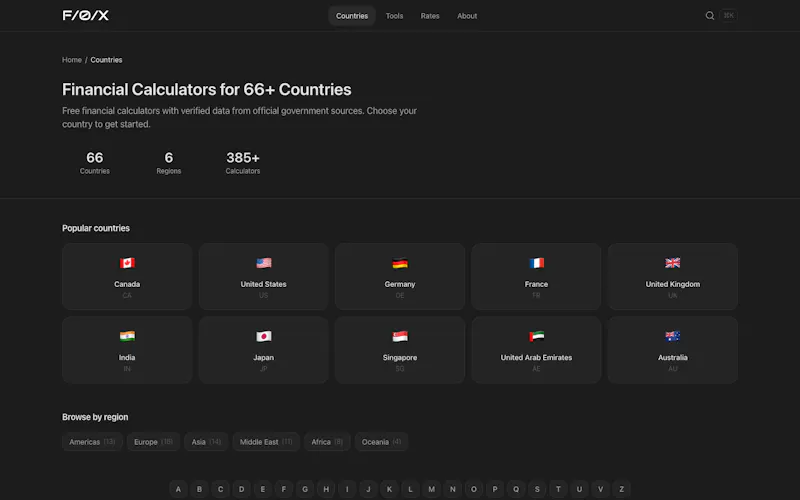The image size is (800, 500).
Task: Open the United States name label
Action: point(264,284)
